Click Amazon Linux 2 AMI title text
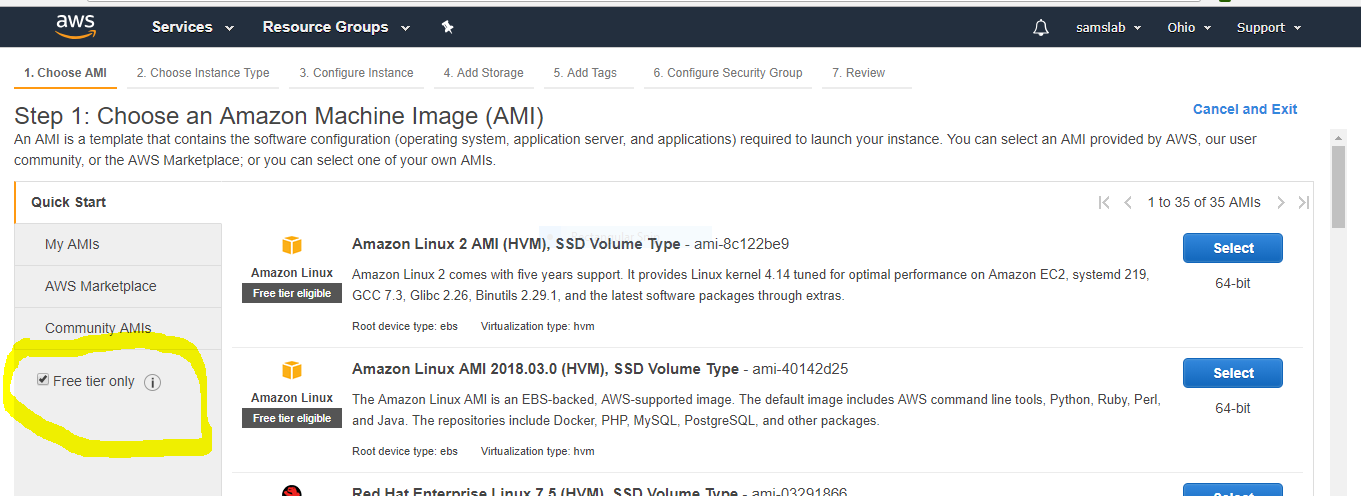 (517, 244)
